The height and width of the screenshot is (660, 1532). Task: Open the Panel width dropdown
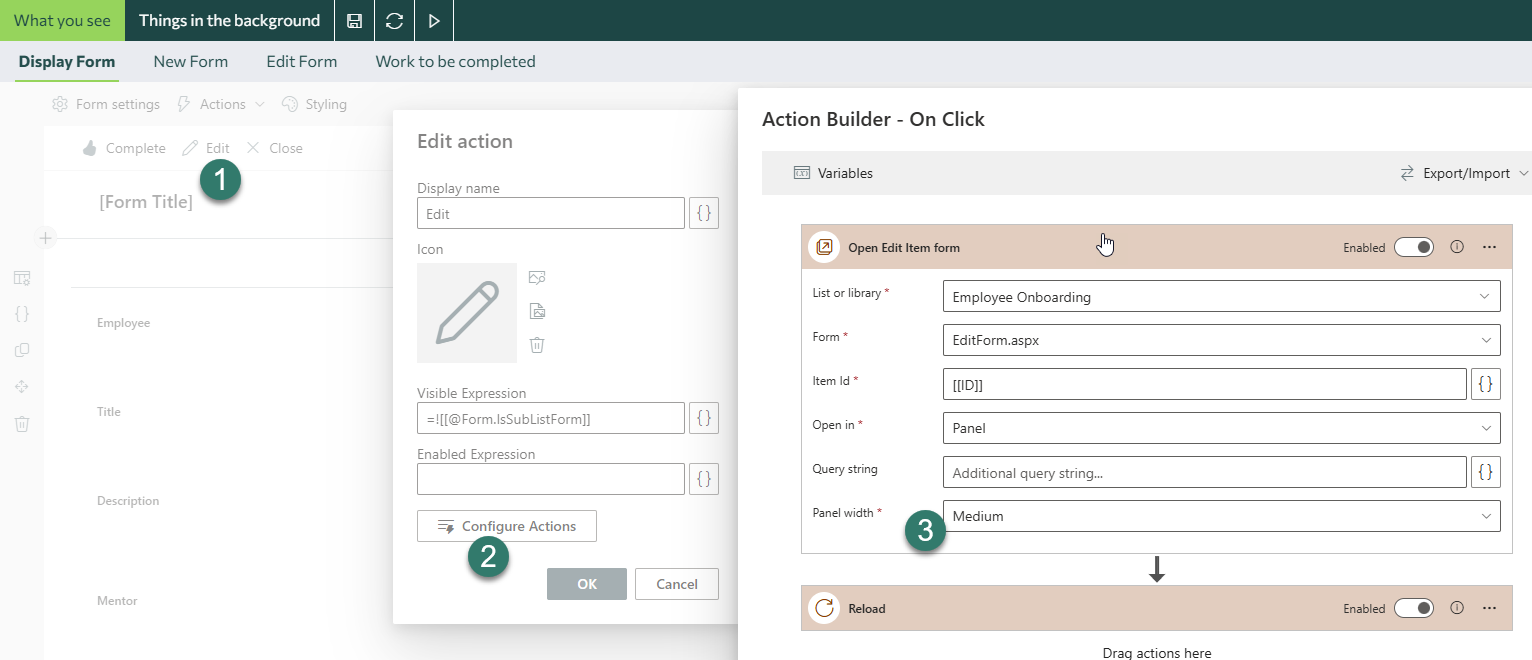coord(1221,516)
